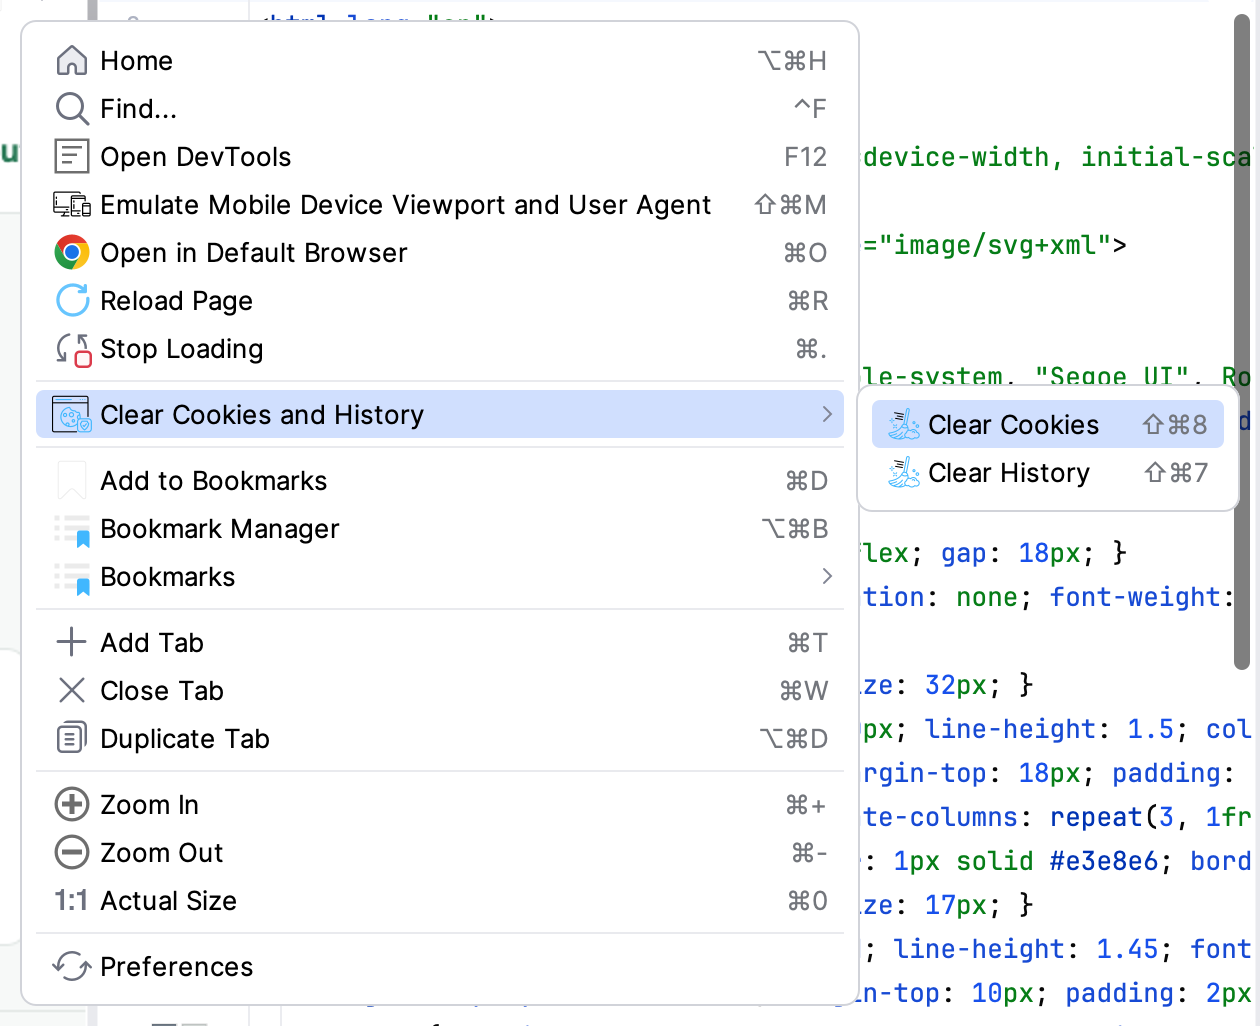Image resolution: width=1260 pixels, height=1026 pixels.
Task: Click the Find magnifier icon
Action: (x=72, y=109)
